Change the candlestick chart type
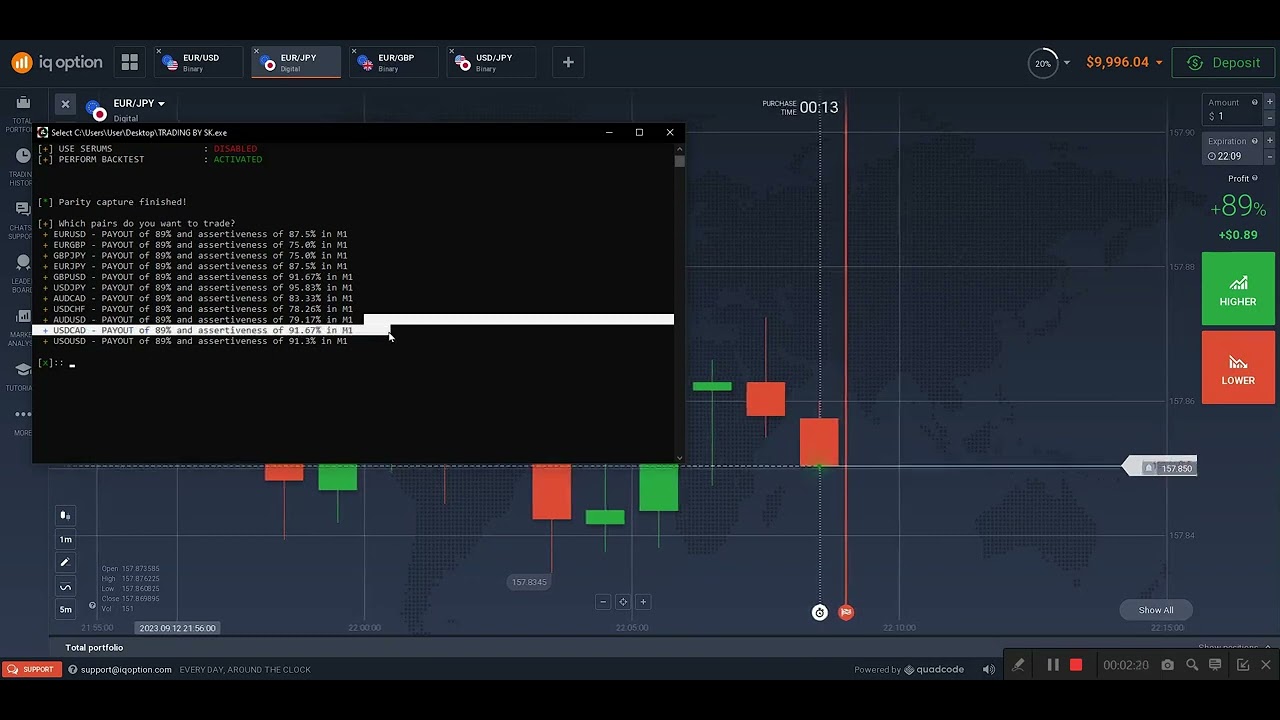This screenshot has width=1280, height=720. [x=65, y=515]
